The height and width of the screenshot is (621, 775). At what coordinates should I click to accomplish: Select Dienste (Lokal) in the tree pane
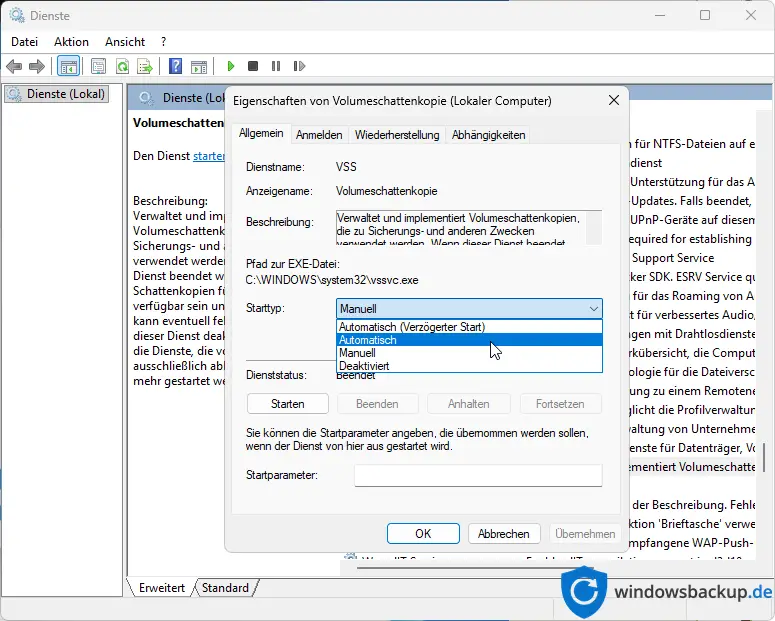[57, 94]
